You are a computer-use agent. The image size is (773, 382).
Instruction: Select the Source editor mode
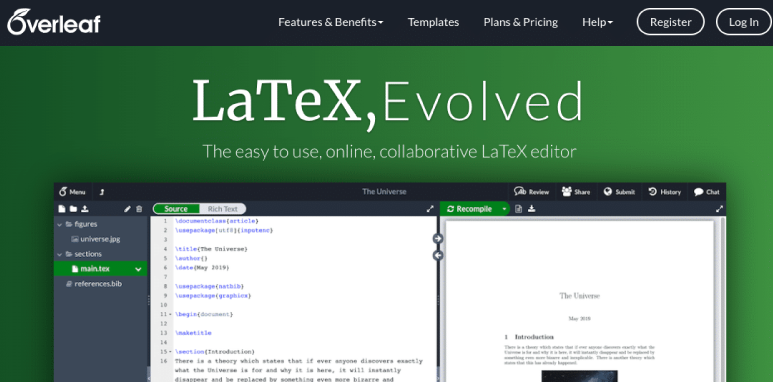(176, 209)
